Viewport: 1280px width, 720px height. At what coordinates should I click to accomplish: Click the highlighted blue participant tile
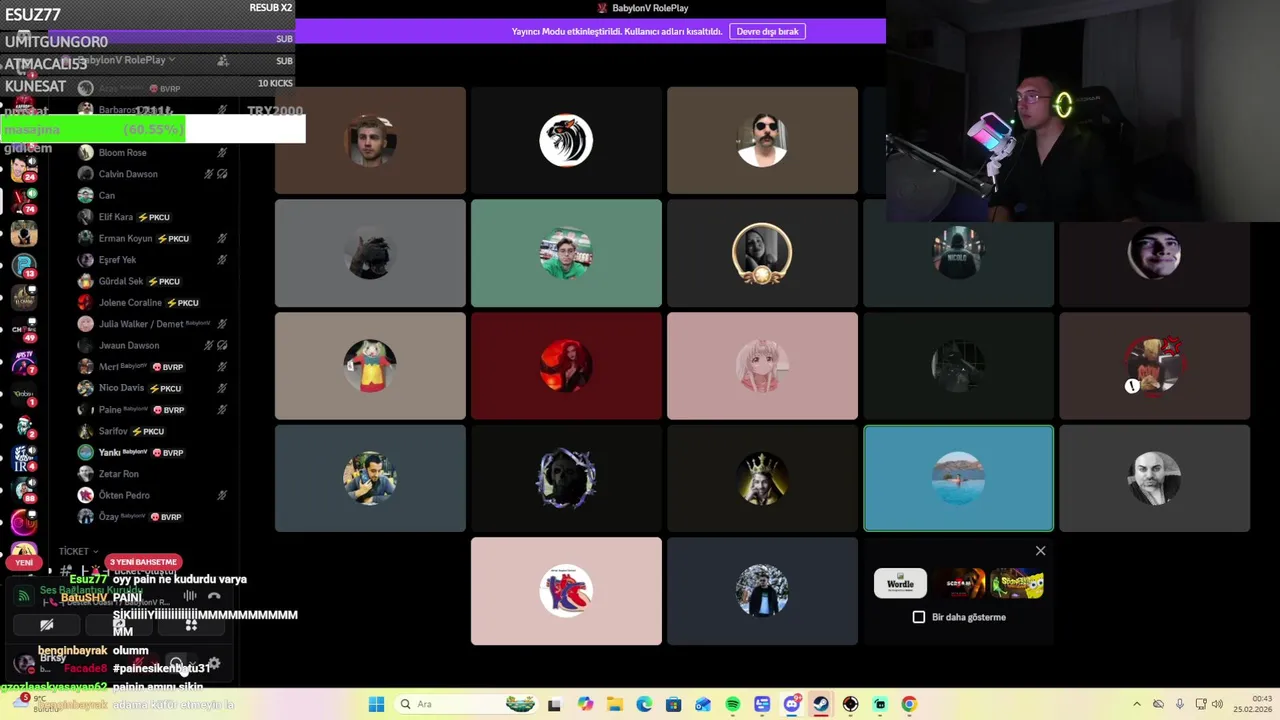[x=958, y=478]
